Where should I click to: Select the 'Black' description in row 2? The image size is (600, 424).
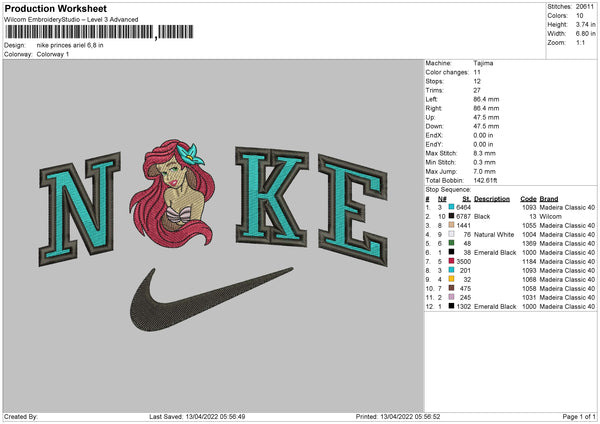[x=482, y=216]
